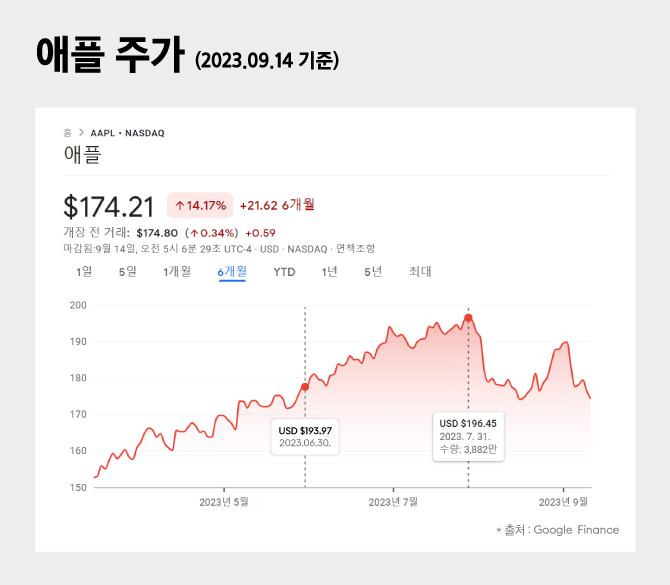The image size is (670, 585).
Task: Click the $174.21 current price
Action: point(109,206)
